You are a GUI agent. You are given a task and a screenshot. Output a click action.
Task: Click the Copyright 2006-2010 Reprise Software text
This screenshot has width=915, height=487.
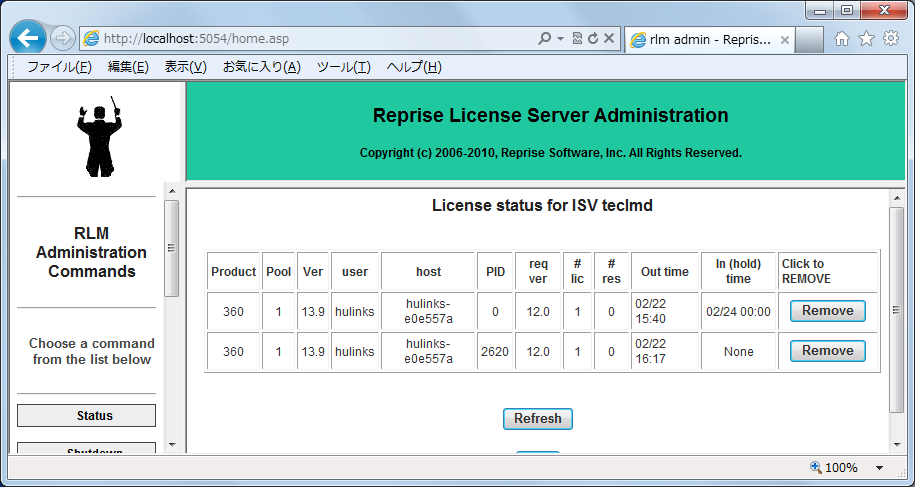tap(550, 153)
